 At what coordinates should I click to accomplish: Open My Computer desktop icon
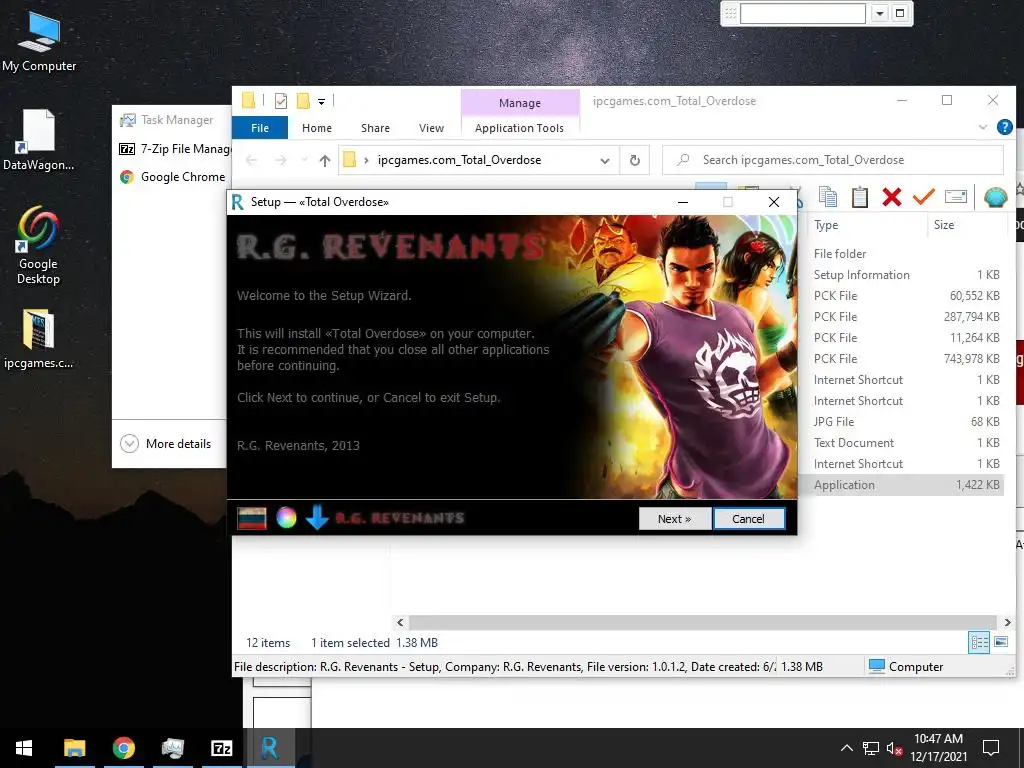[39, 41]
